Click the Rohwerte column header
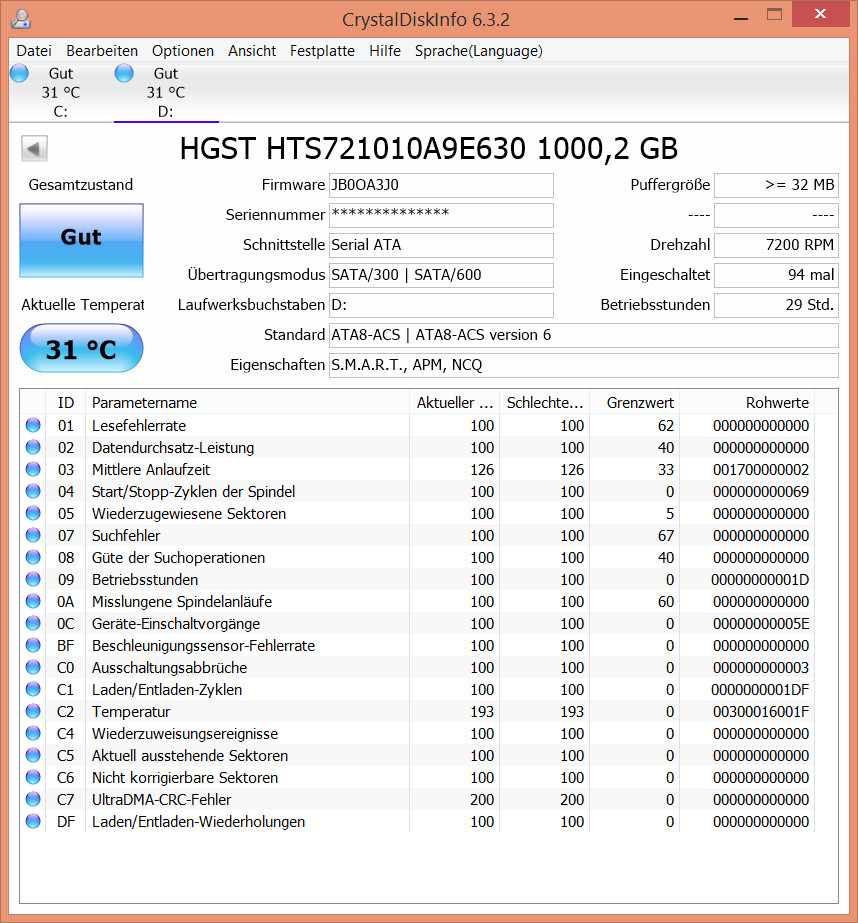 coord(747,403)
